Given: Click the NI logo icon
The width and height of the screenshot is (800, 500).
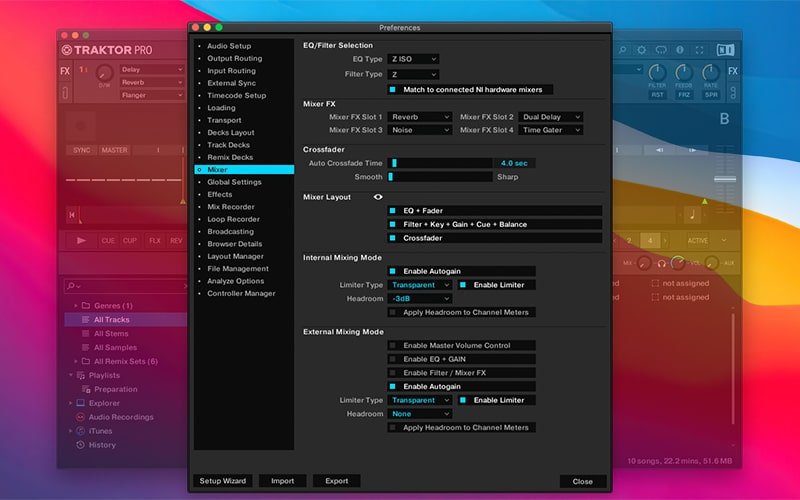Looking at the screenshot, I should [x=726, y=49].
